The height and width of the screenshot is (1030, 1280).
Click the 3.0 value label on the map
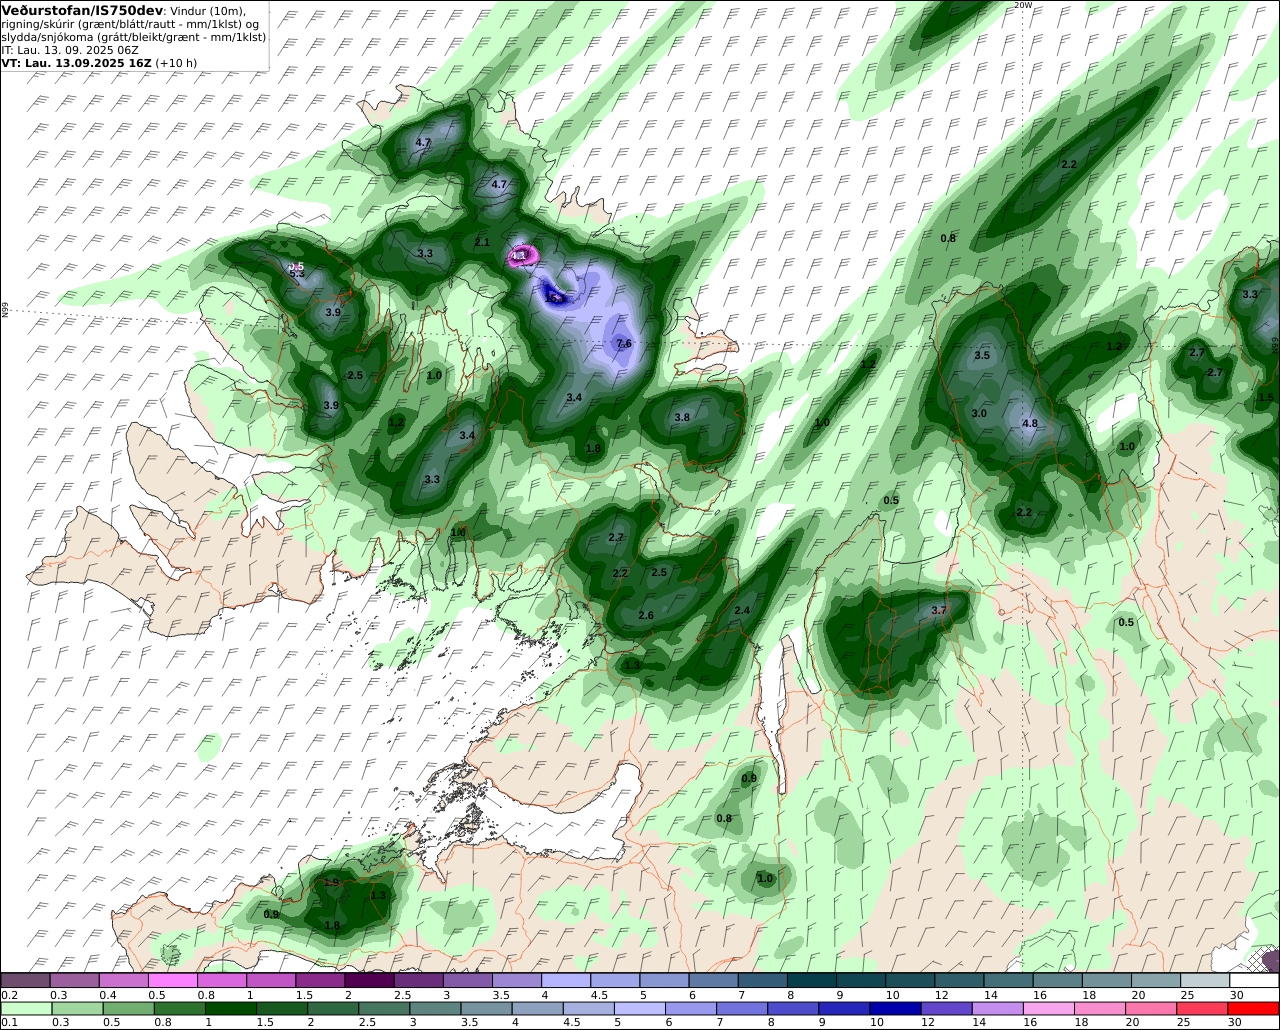click(x=979, y=413)
